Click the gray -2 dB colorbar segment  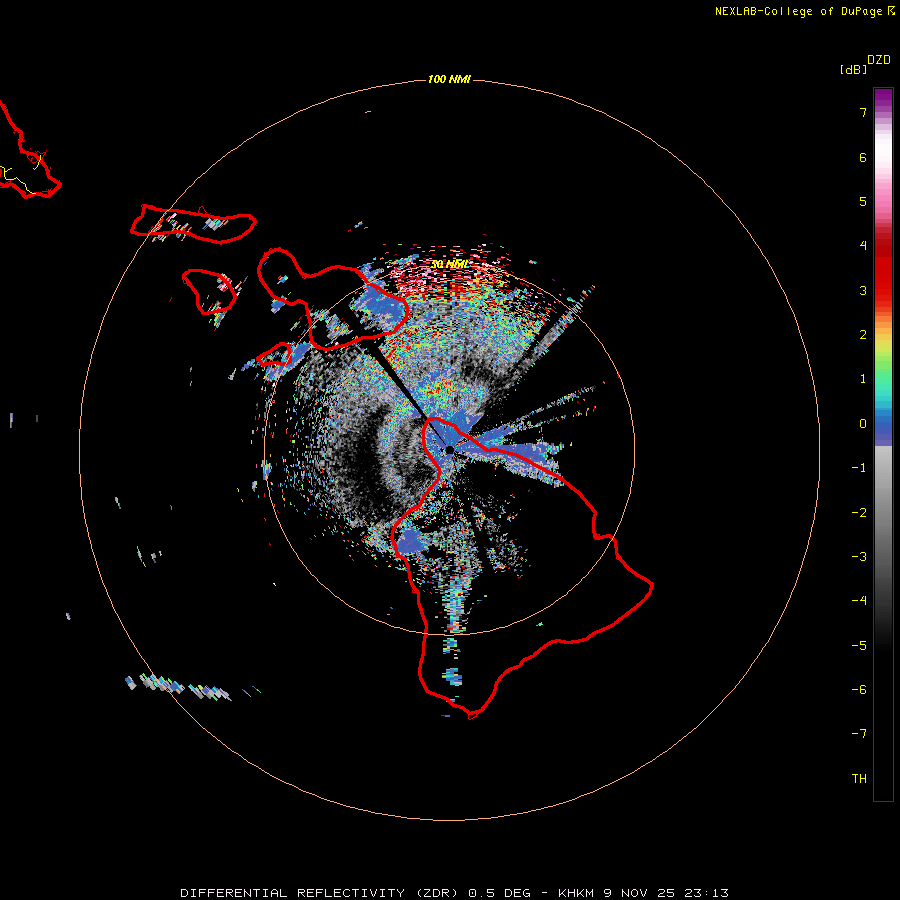point(883,513)
